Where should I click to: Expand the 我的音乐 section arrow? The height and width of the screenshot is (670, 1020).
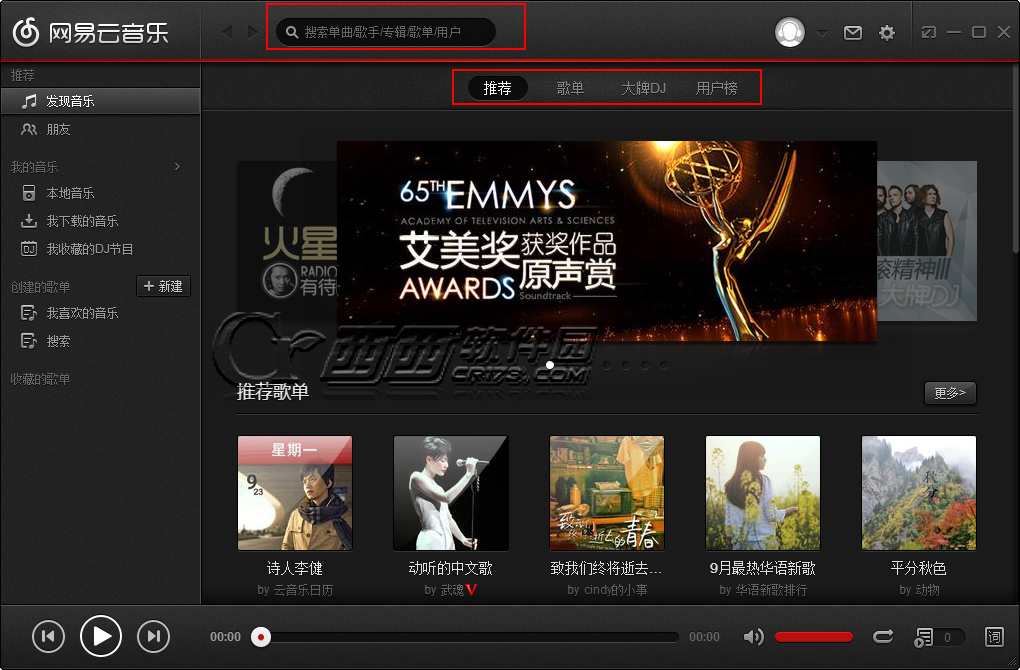[177, 167]
